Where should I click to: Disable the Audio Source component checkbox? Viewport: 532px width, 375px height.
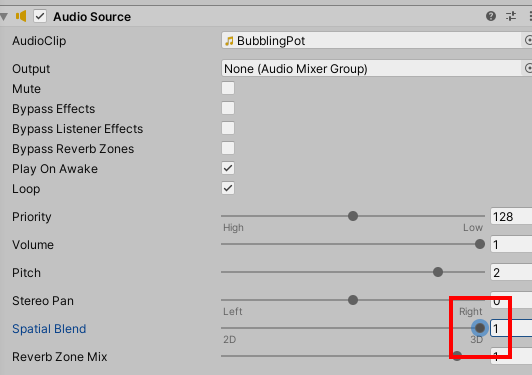(40, 16)
